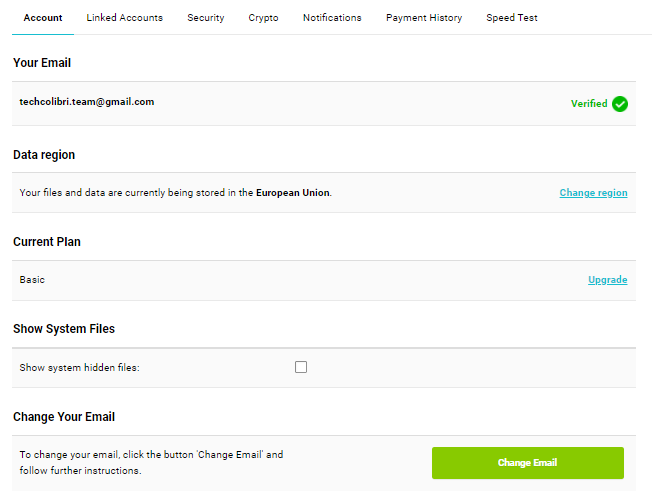This screenshot has height=500, width=672.
Task: Click the green Change Email button
Action: (528, 463)
